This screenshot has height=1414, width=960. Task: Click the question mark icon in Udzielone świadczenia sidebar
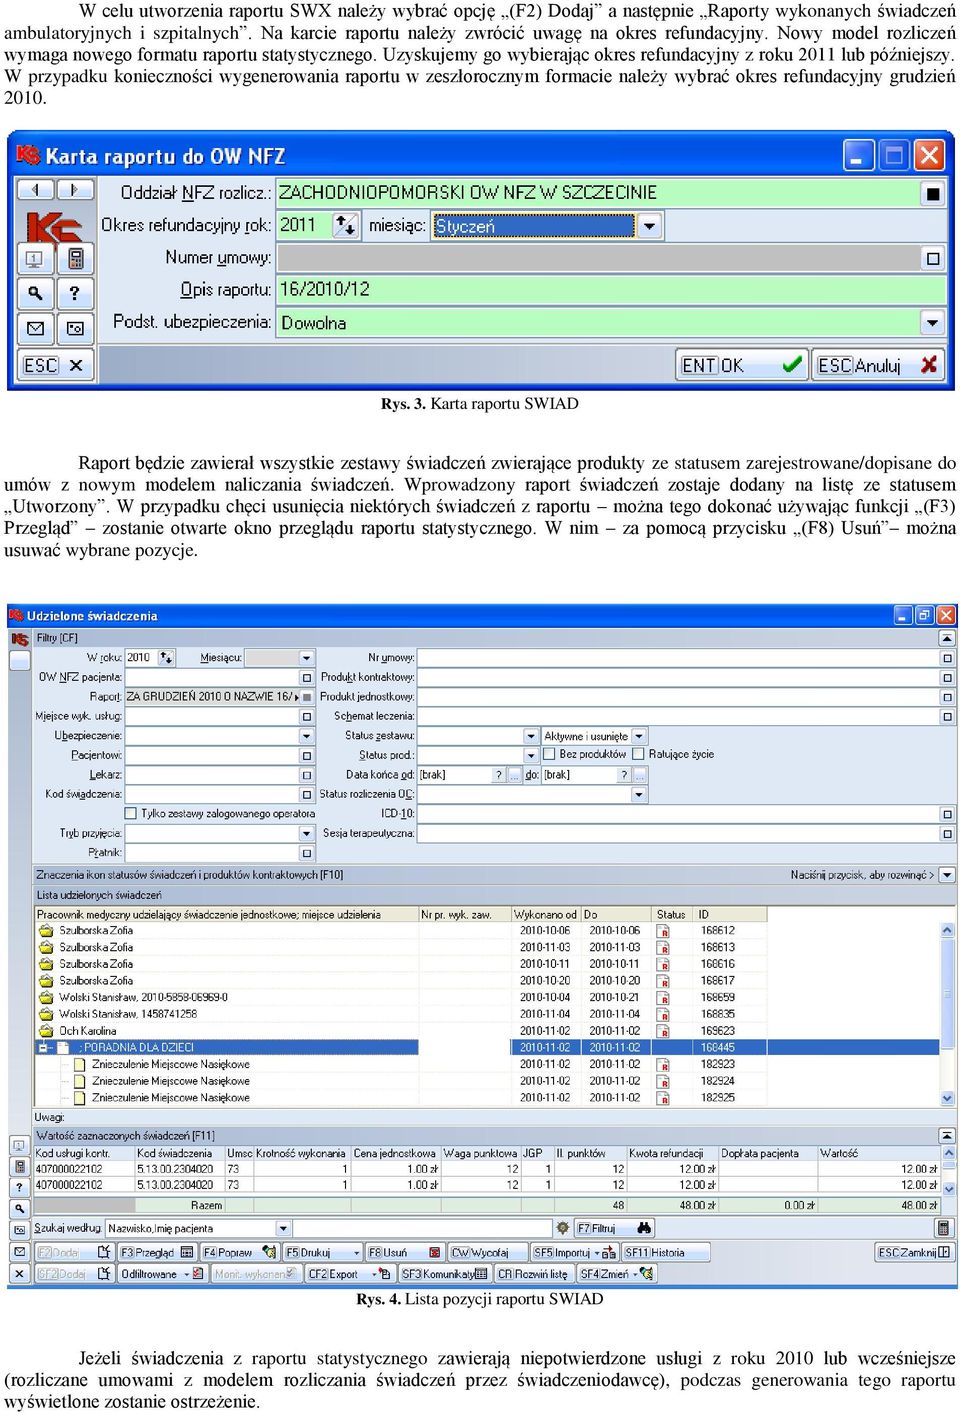tap(19, 1187)
